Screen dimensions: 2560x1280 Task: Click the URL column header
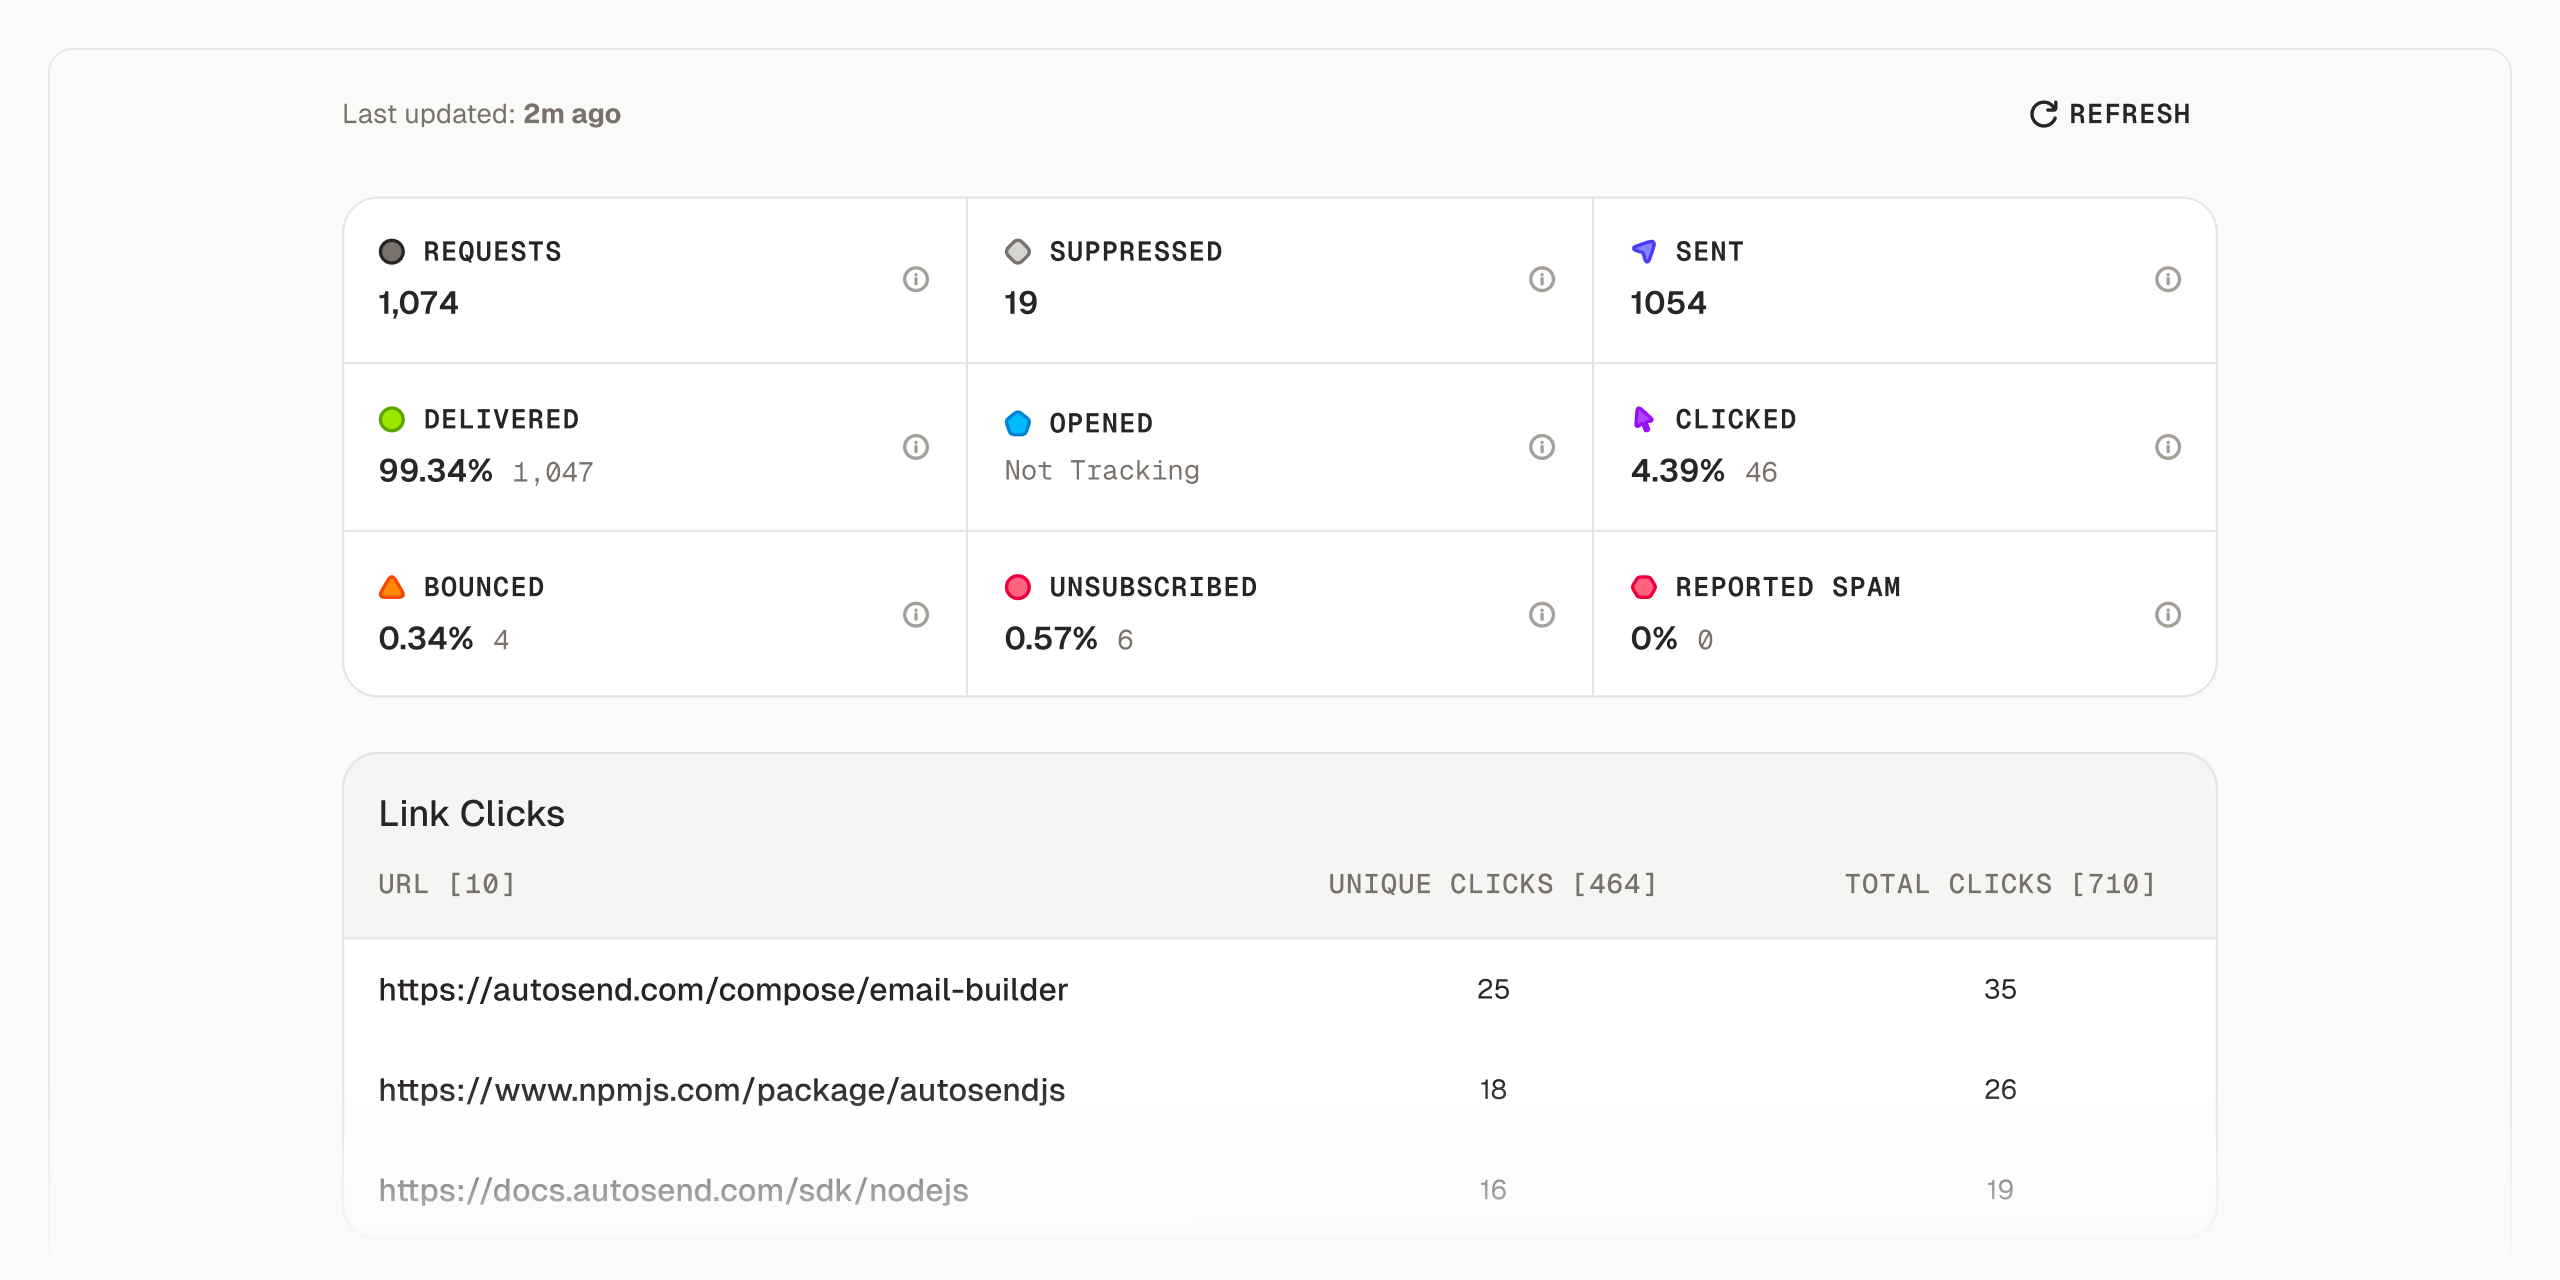[447, 884]
